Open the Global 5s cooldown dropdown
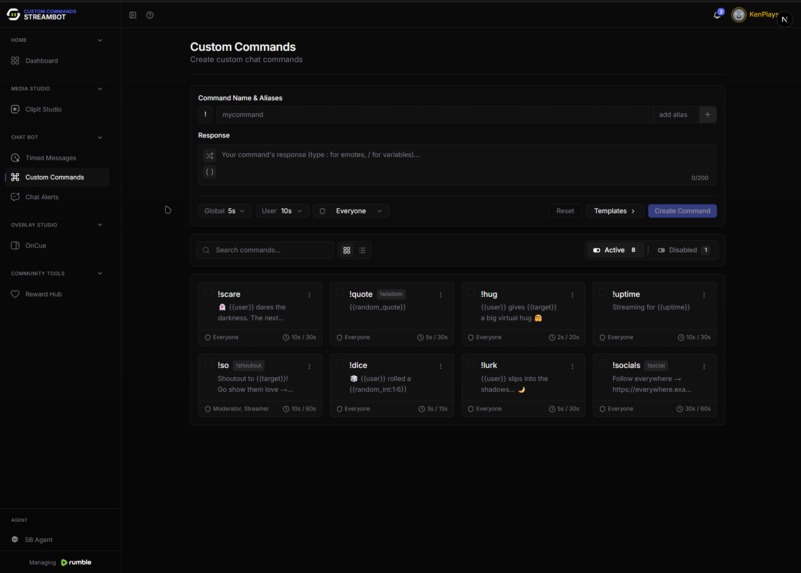This screenshot has height=573, width=801. tap(224, 211)
